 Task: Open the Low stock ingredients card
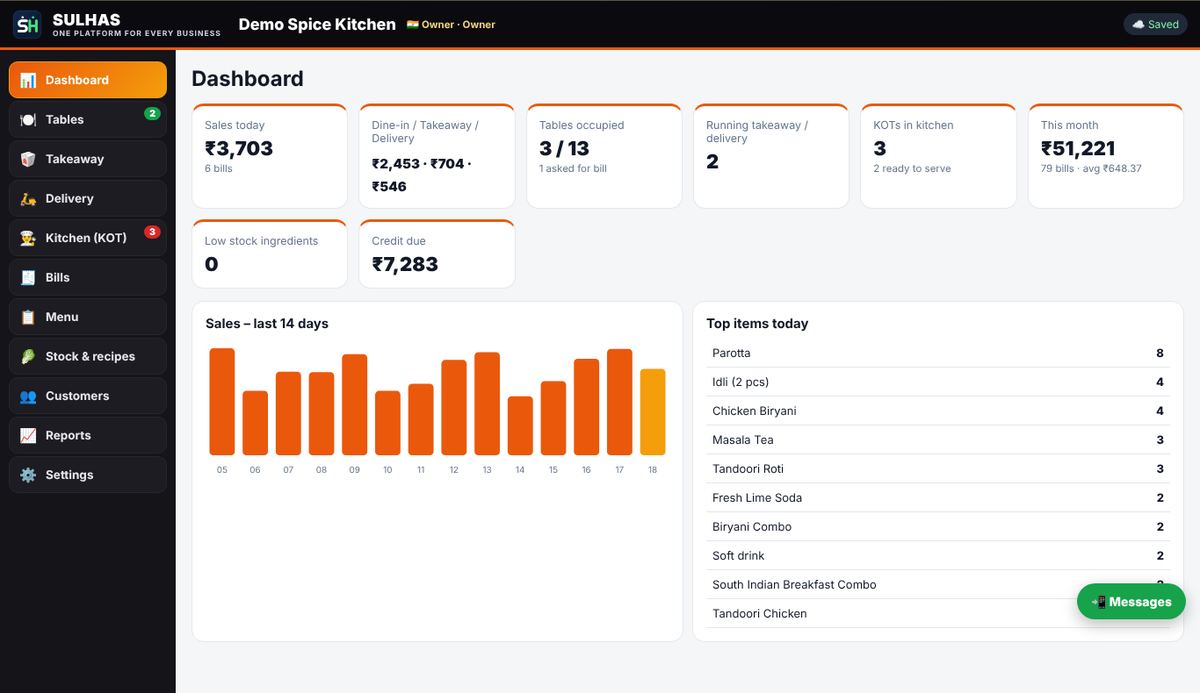(x=269, y=254)
